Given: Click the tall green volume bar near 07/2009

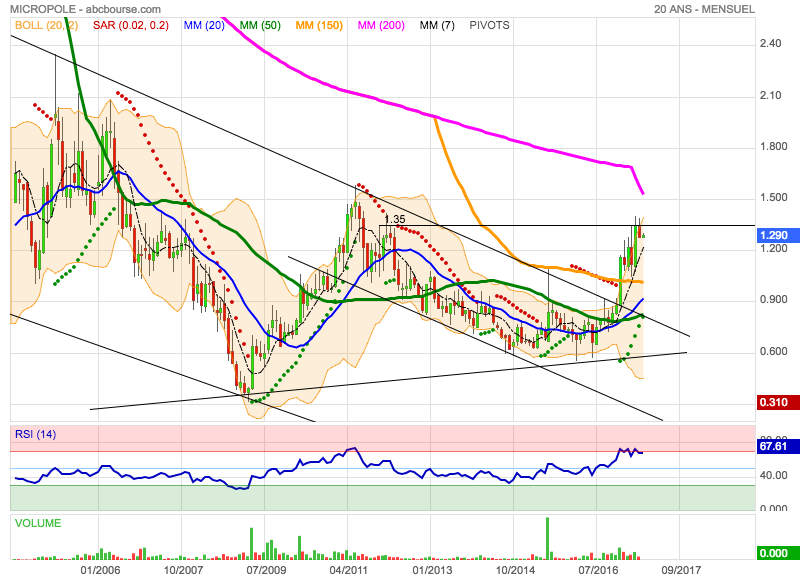Looking at the screenshot, I should pos(252,544).
